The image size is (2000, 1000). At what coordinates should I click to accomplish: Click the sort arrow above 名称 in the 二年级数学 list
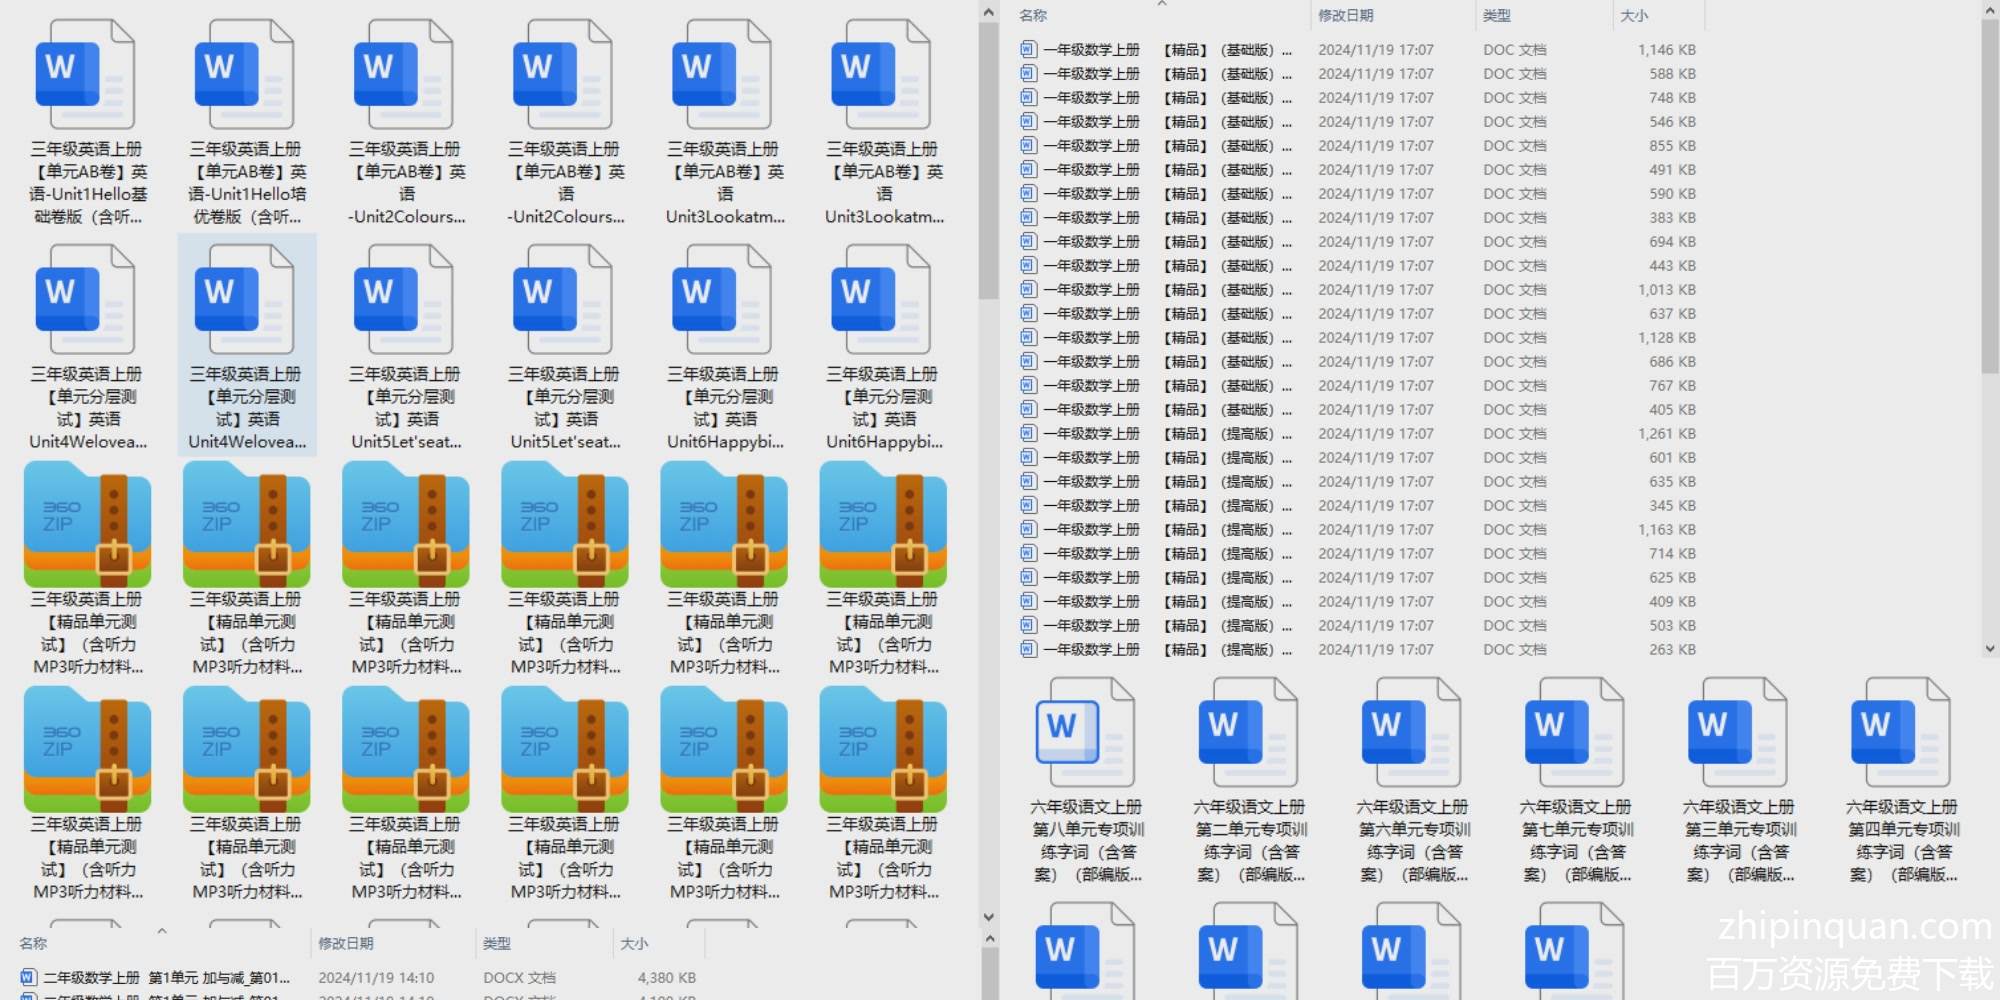161,931
